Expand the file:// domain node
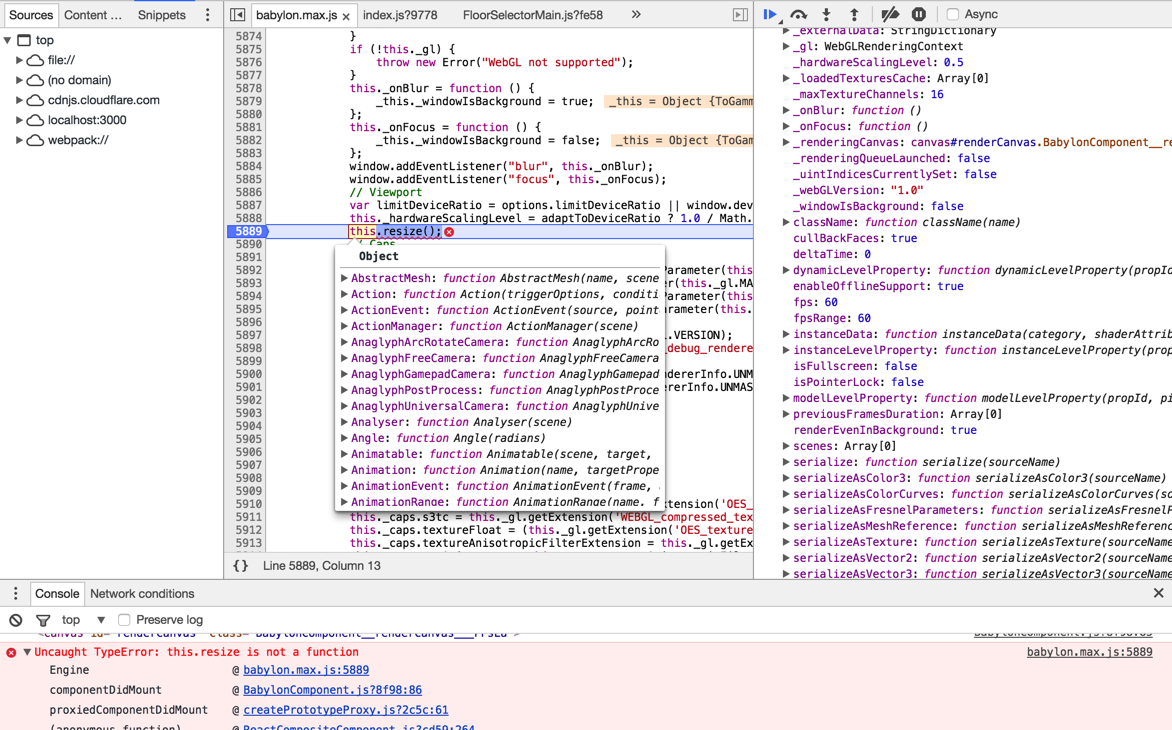 [x=19, y=60]
